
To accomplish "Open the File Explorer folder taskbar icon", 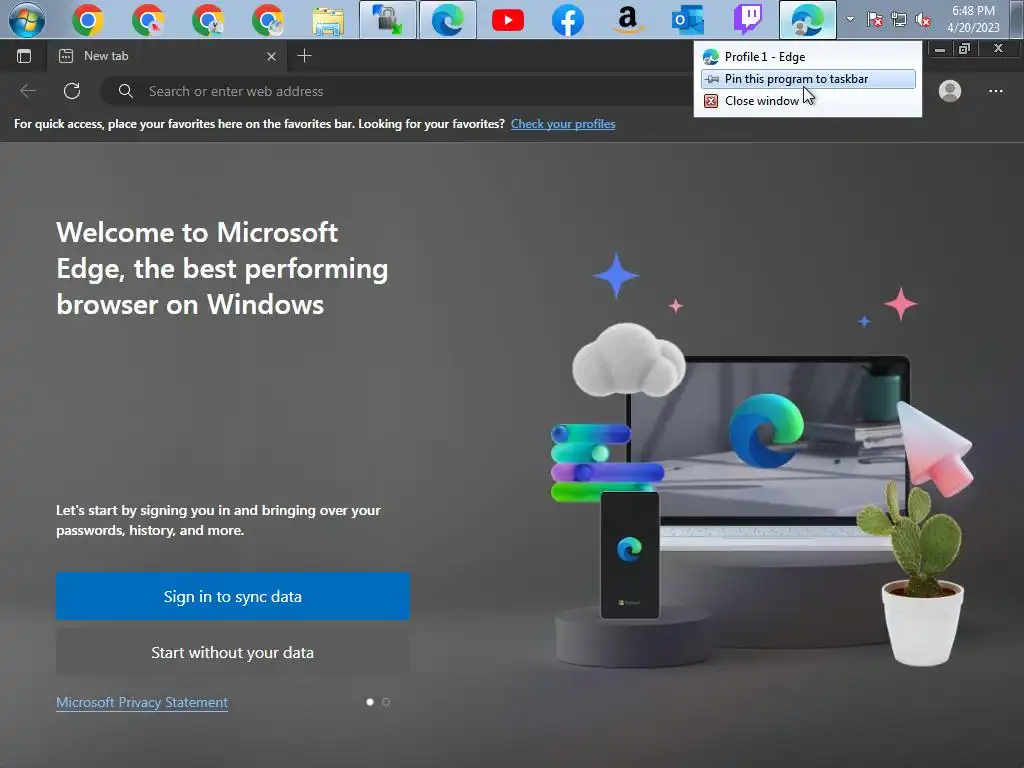I will click(x=328, y=20).
